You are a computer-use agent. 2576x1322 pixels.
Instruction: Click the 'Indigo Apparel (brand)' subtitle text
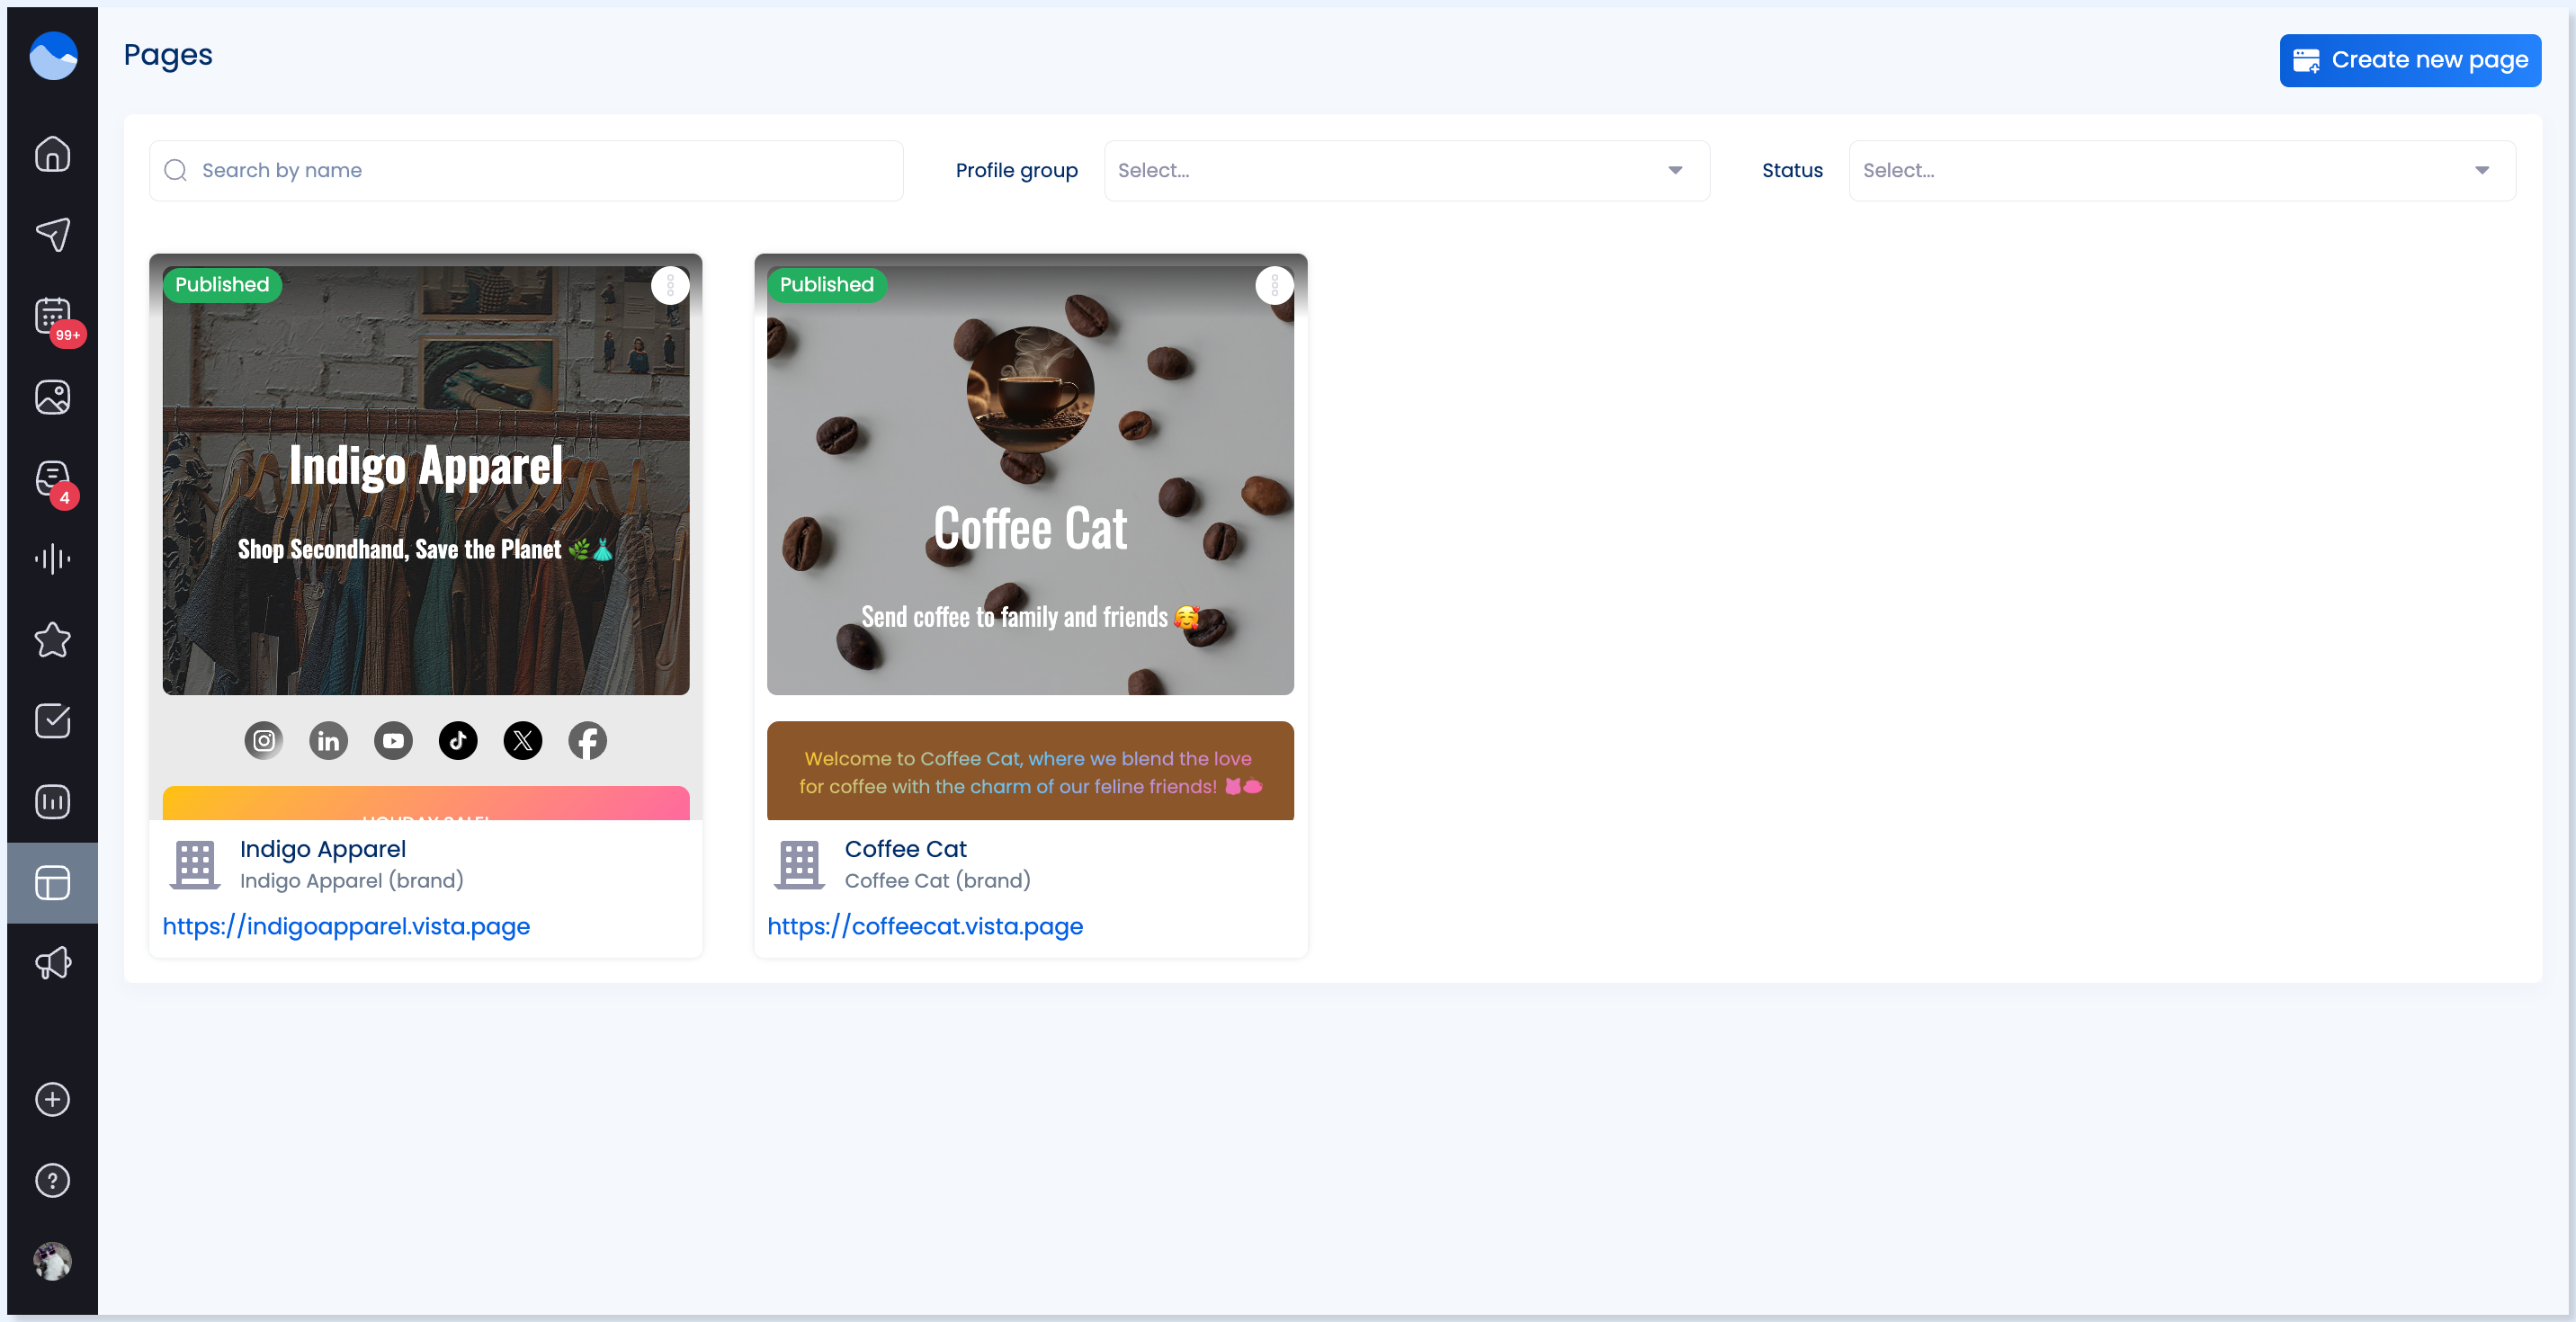coord(352,880)
